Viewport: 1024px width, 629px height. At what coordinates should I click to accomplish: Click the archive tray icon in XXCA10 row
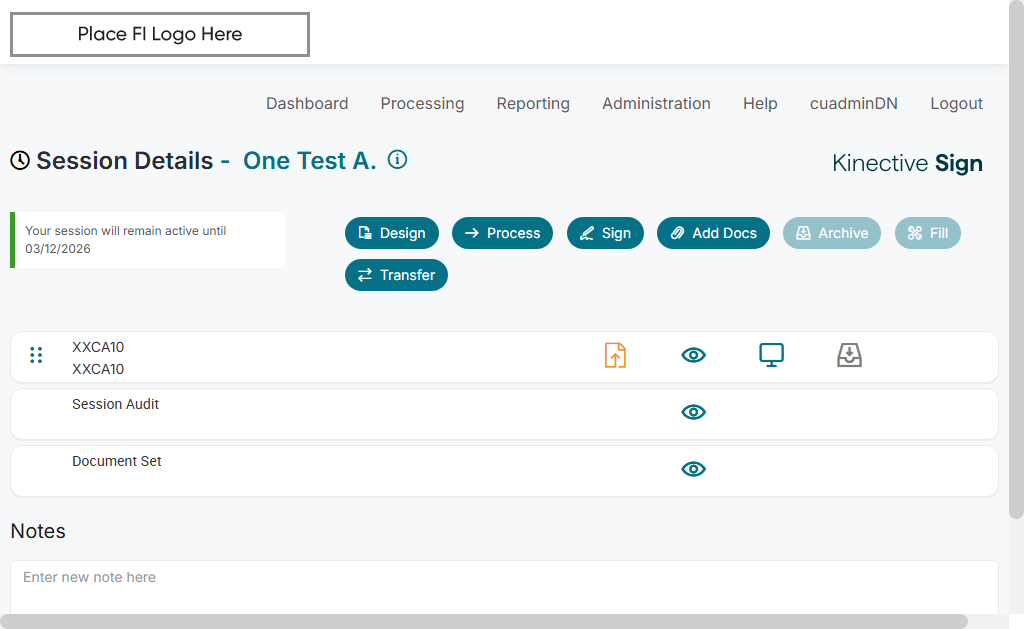pyautogui.click(x=849, y=355)
